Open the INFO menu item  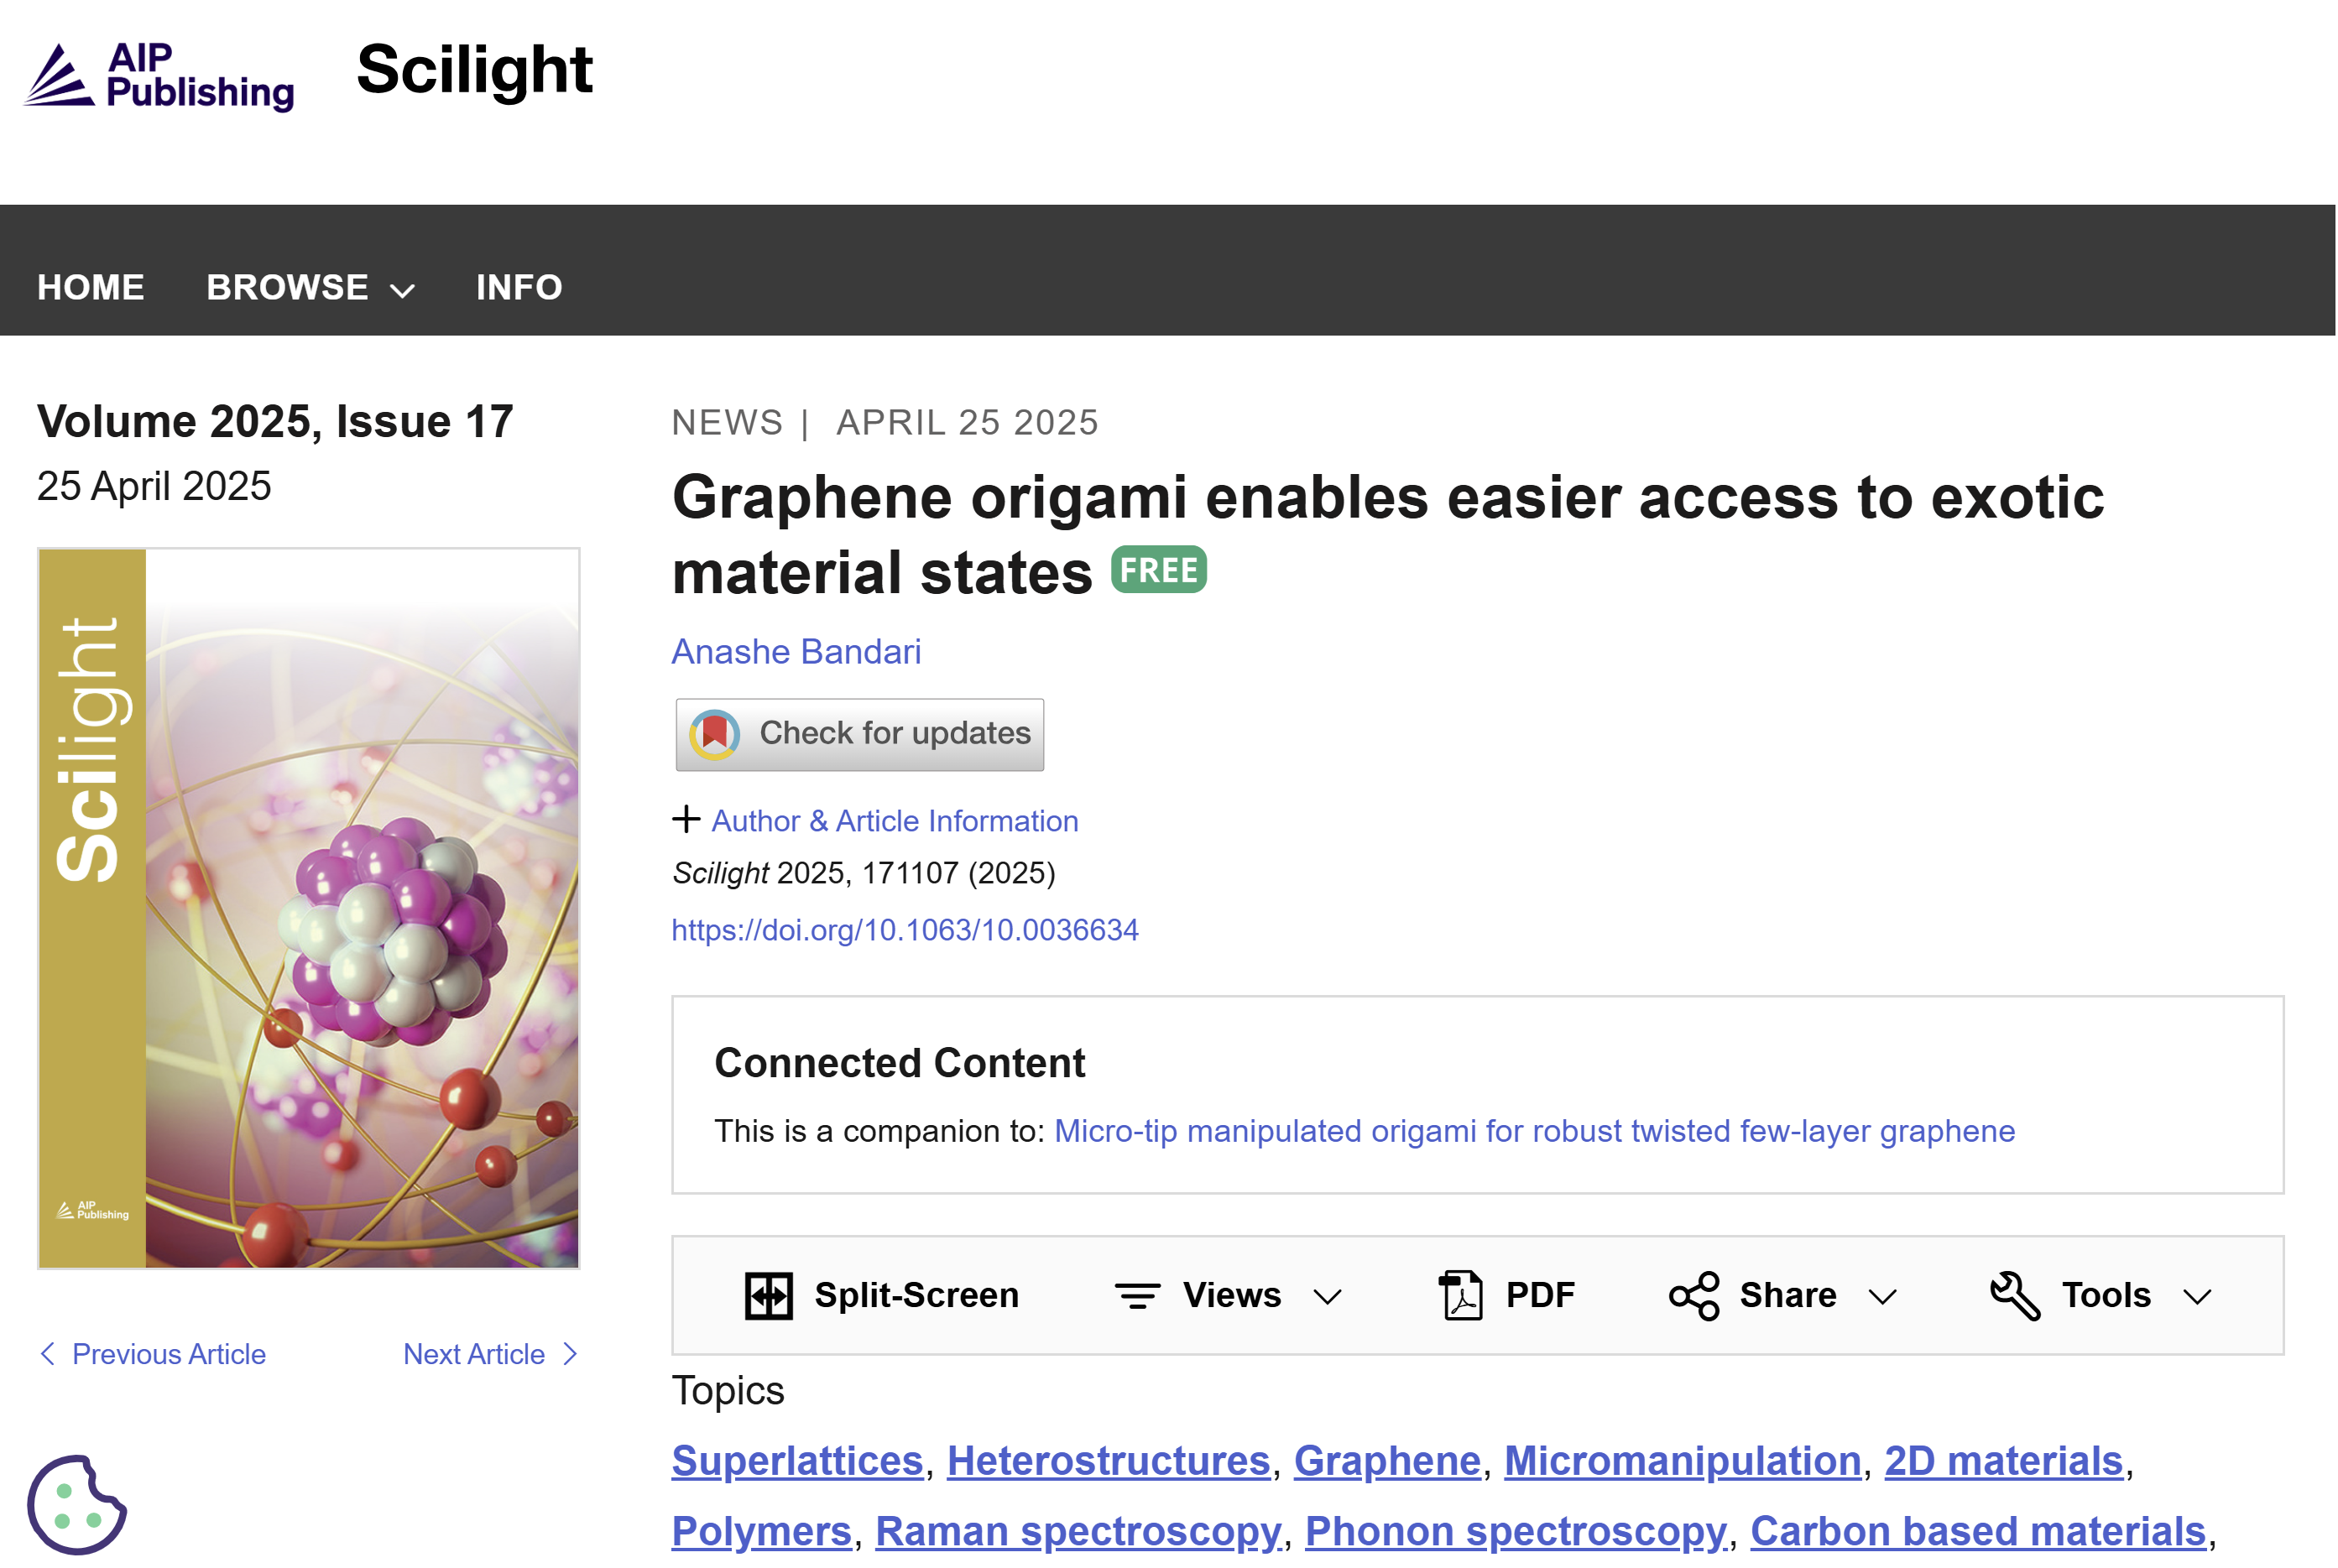point(519,288)
